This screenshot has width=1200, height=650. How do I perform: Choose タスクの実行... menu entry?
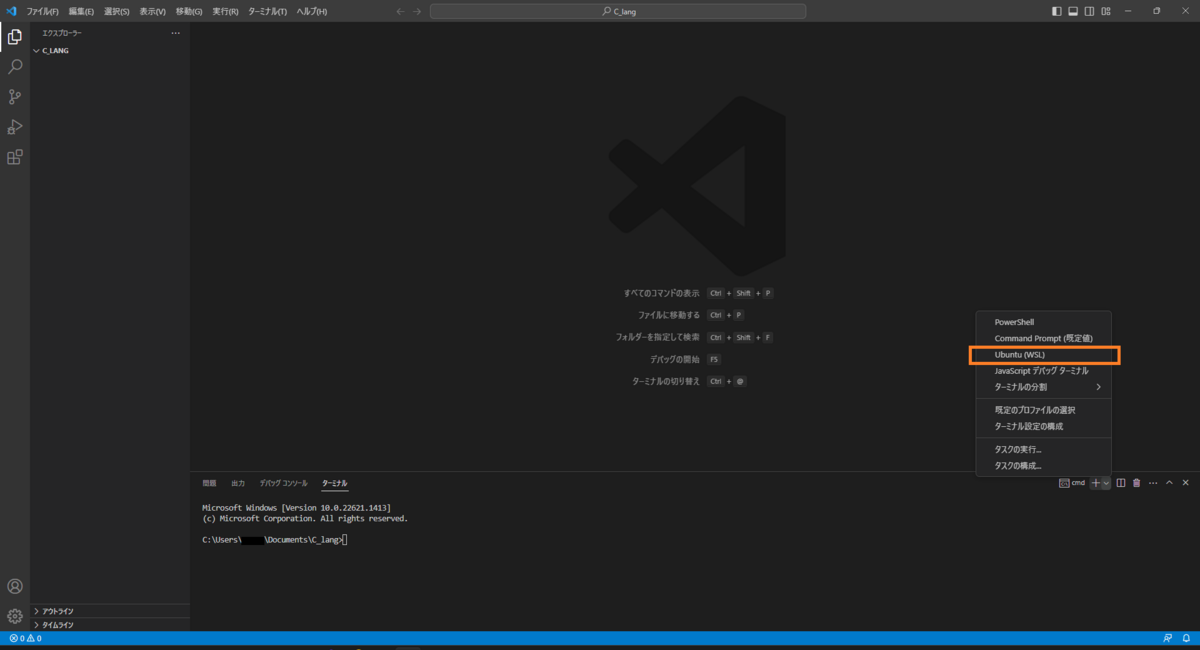(1044, 450)
